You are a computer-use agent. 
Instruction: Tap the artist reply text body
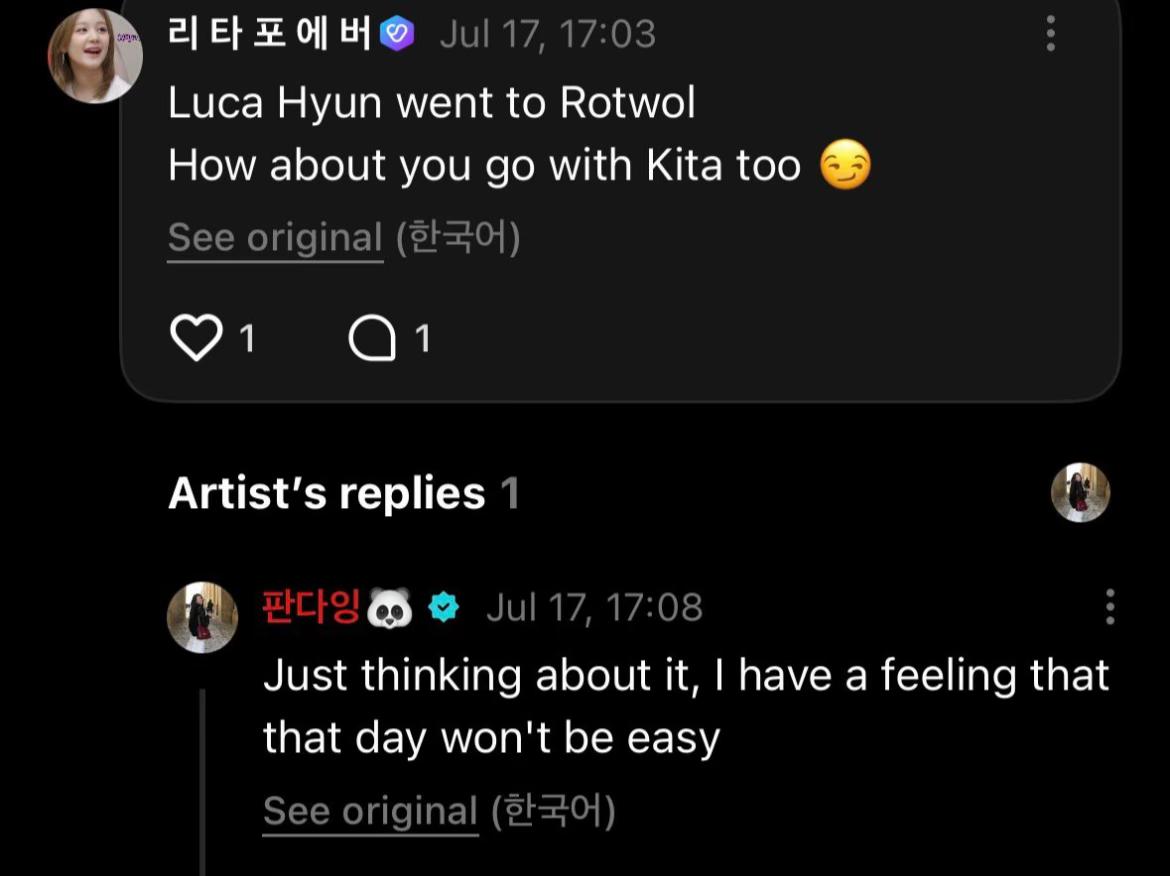coord(686,707)
